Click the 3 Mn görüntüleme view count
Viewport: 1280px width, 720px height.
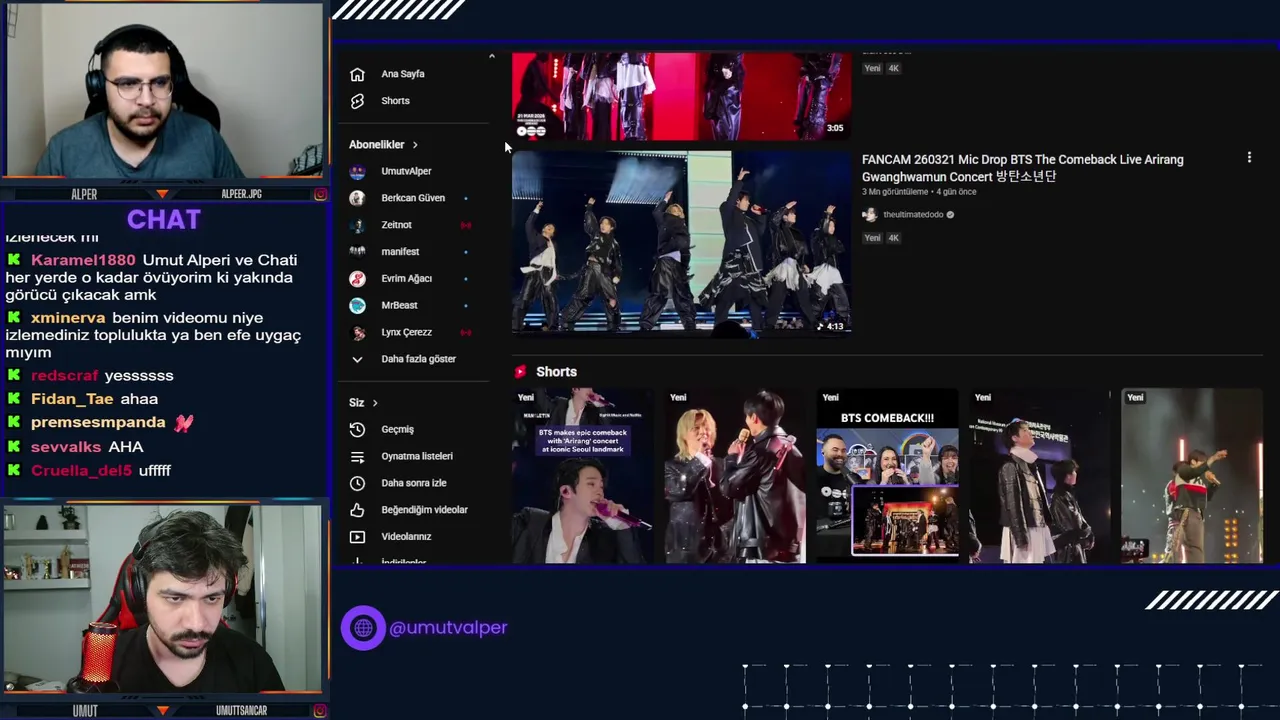click(895, 192)
